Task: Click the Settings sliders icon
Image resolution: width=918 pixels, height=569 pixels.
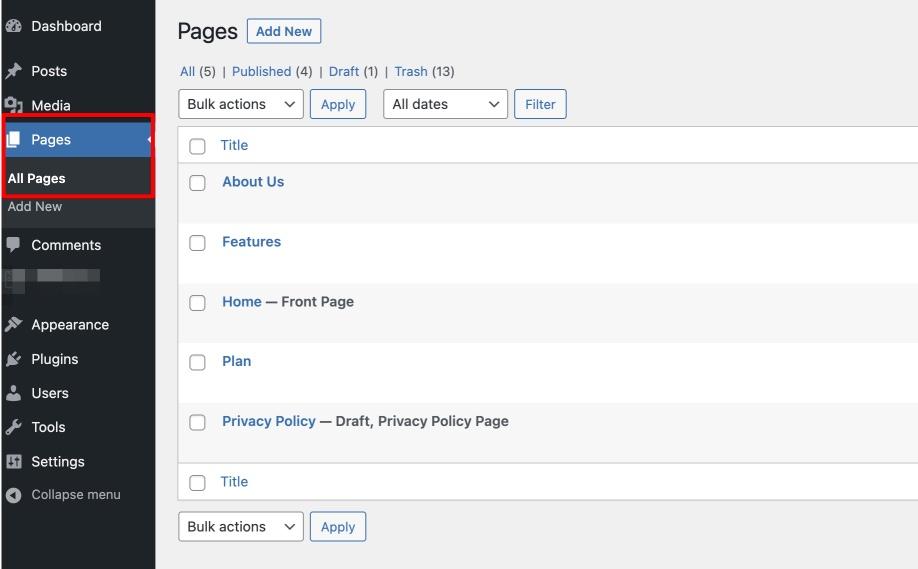Action: [13, 461]
